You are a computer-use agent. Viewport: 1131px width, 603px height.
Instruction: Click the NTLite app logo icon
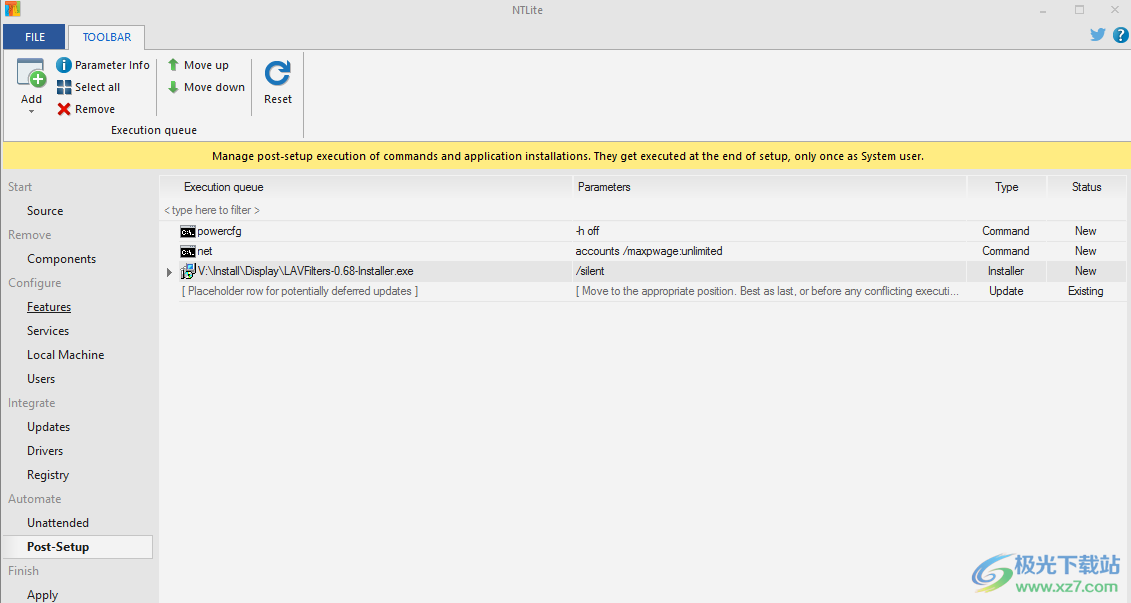12,9
